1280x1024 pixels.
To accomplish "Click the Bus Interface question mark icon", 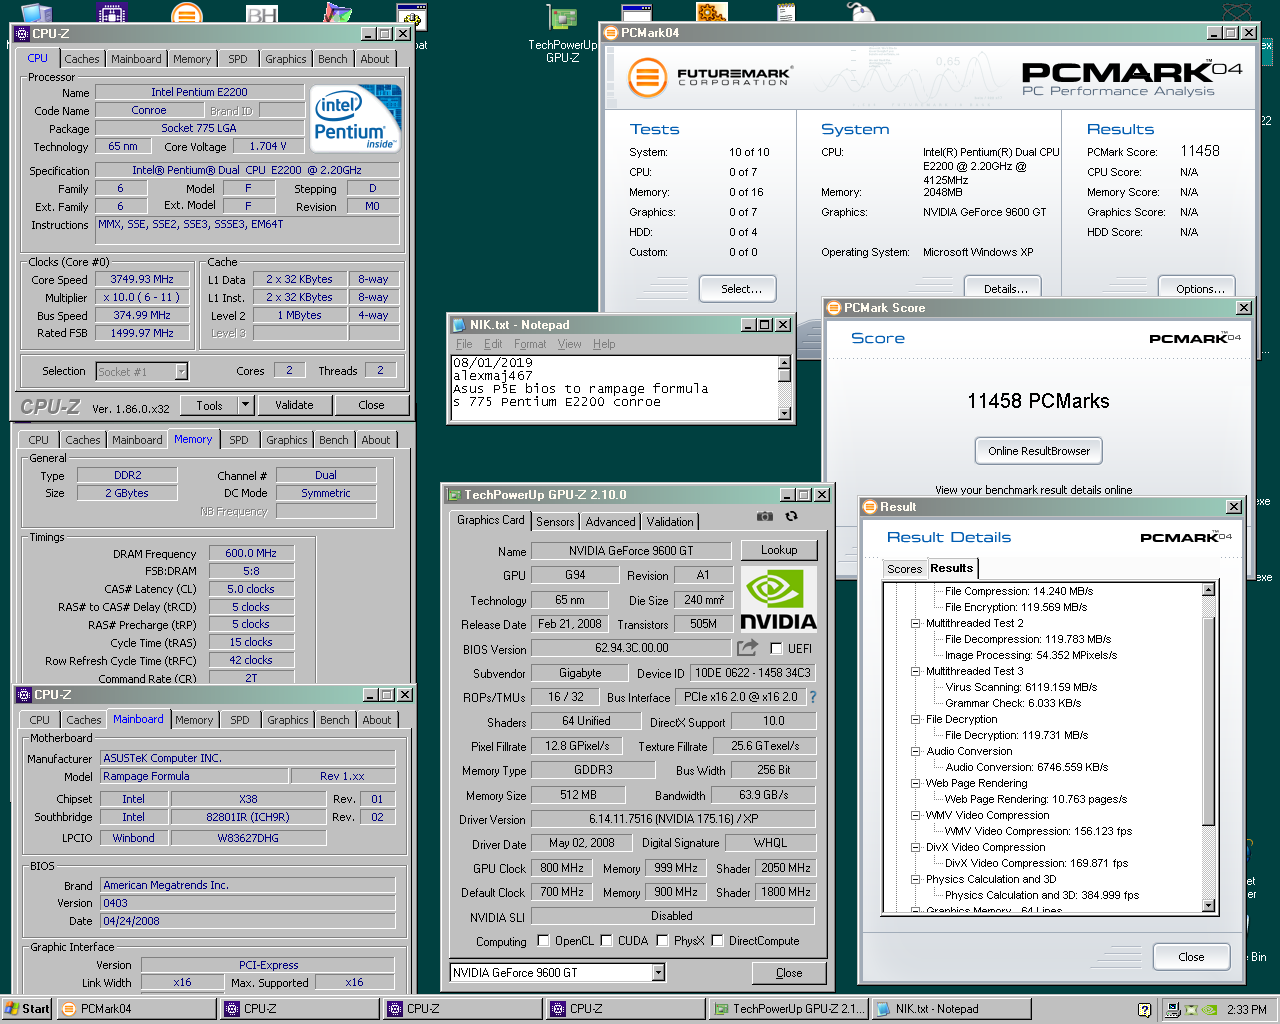I will tap(812, 697).
